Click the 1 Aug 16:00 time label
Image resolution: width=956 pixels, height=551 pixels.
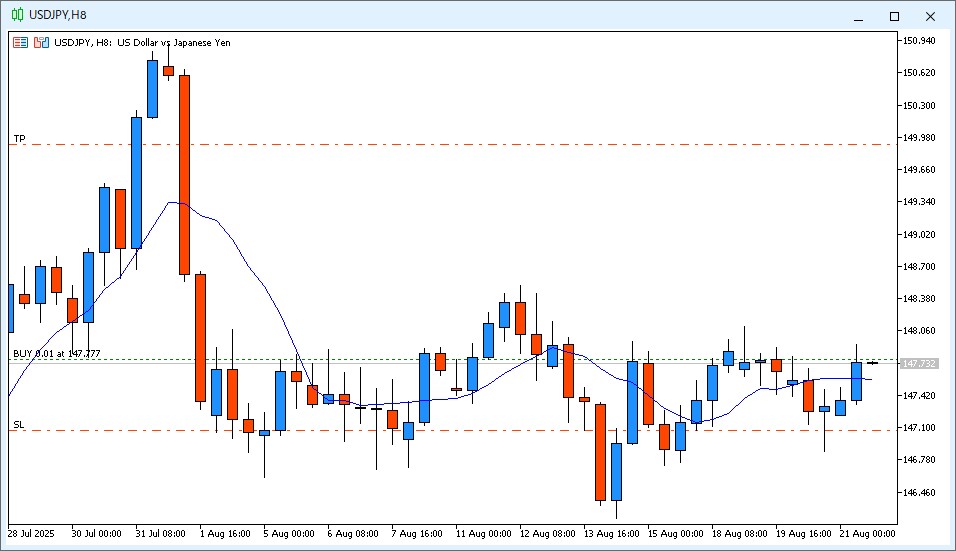[225, 534]
